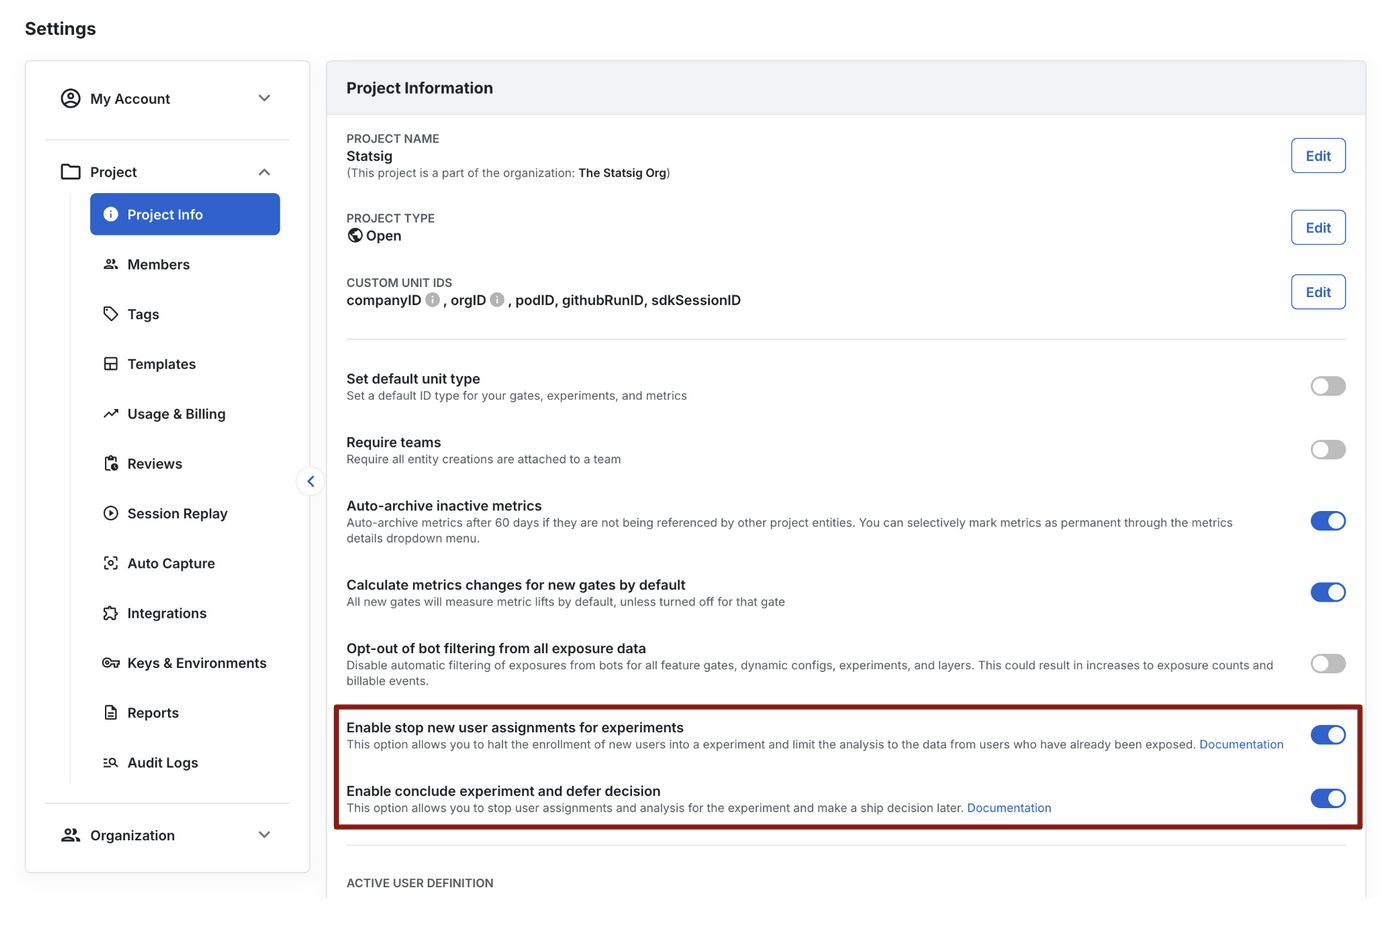1384x938 pixels.
Task: Collapse the Project section
Action: pos(264,171)
